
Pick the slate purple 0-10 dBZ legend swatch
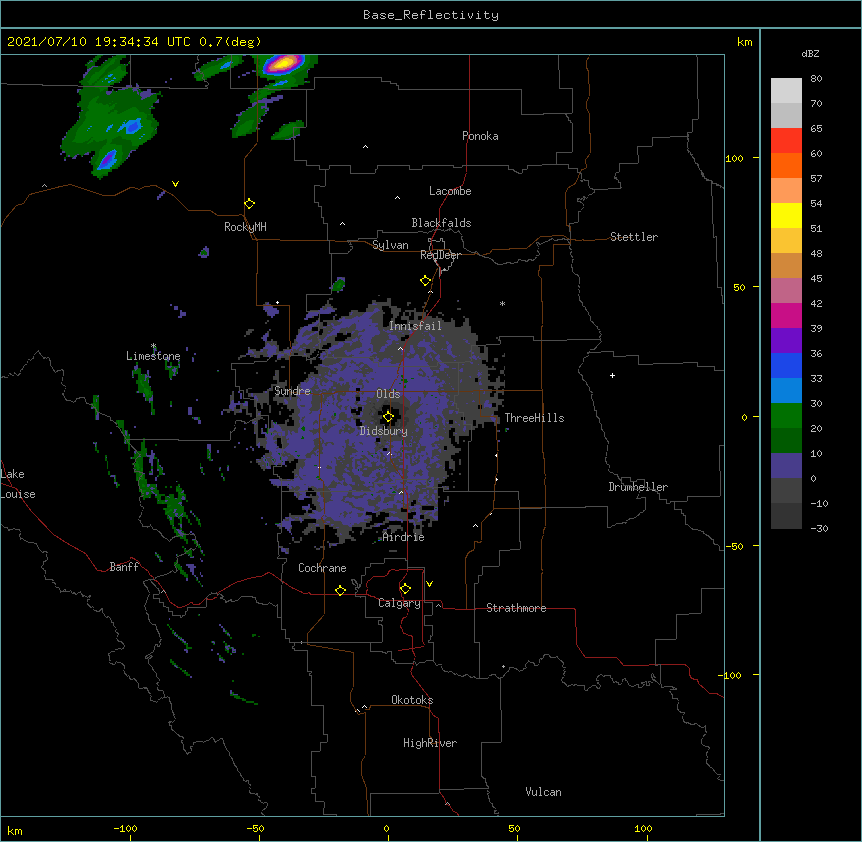786,466
